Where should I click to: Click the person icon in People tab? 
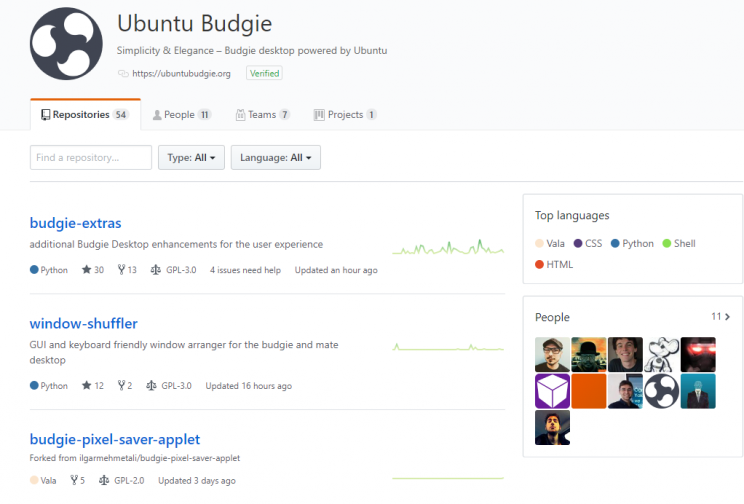[x=157, y=115]
